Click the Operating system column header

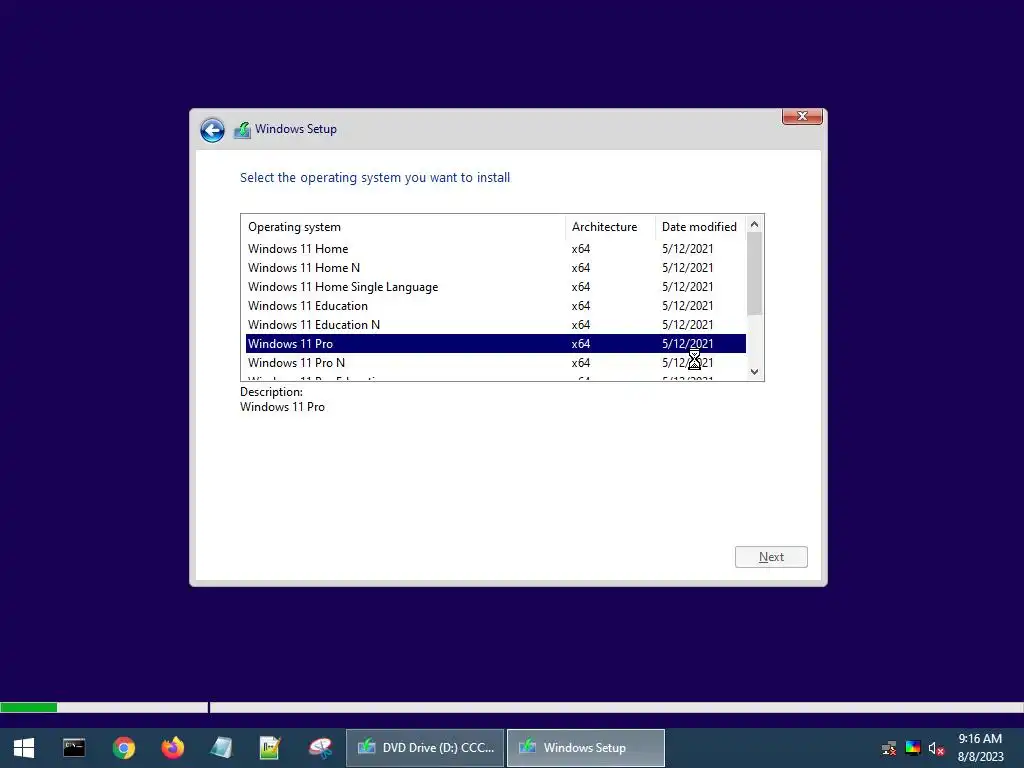(x=403, y=227)
